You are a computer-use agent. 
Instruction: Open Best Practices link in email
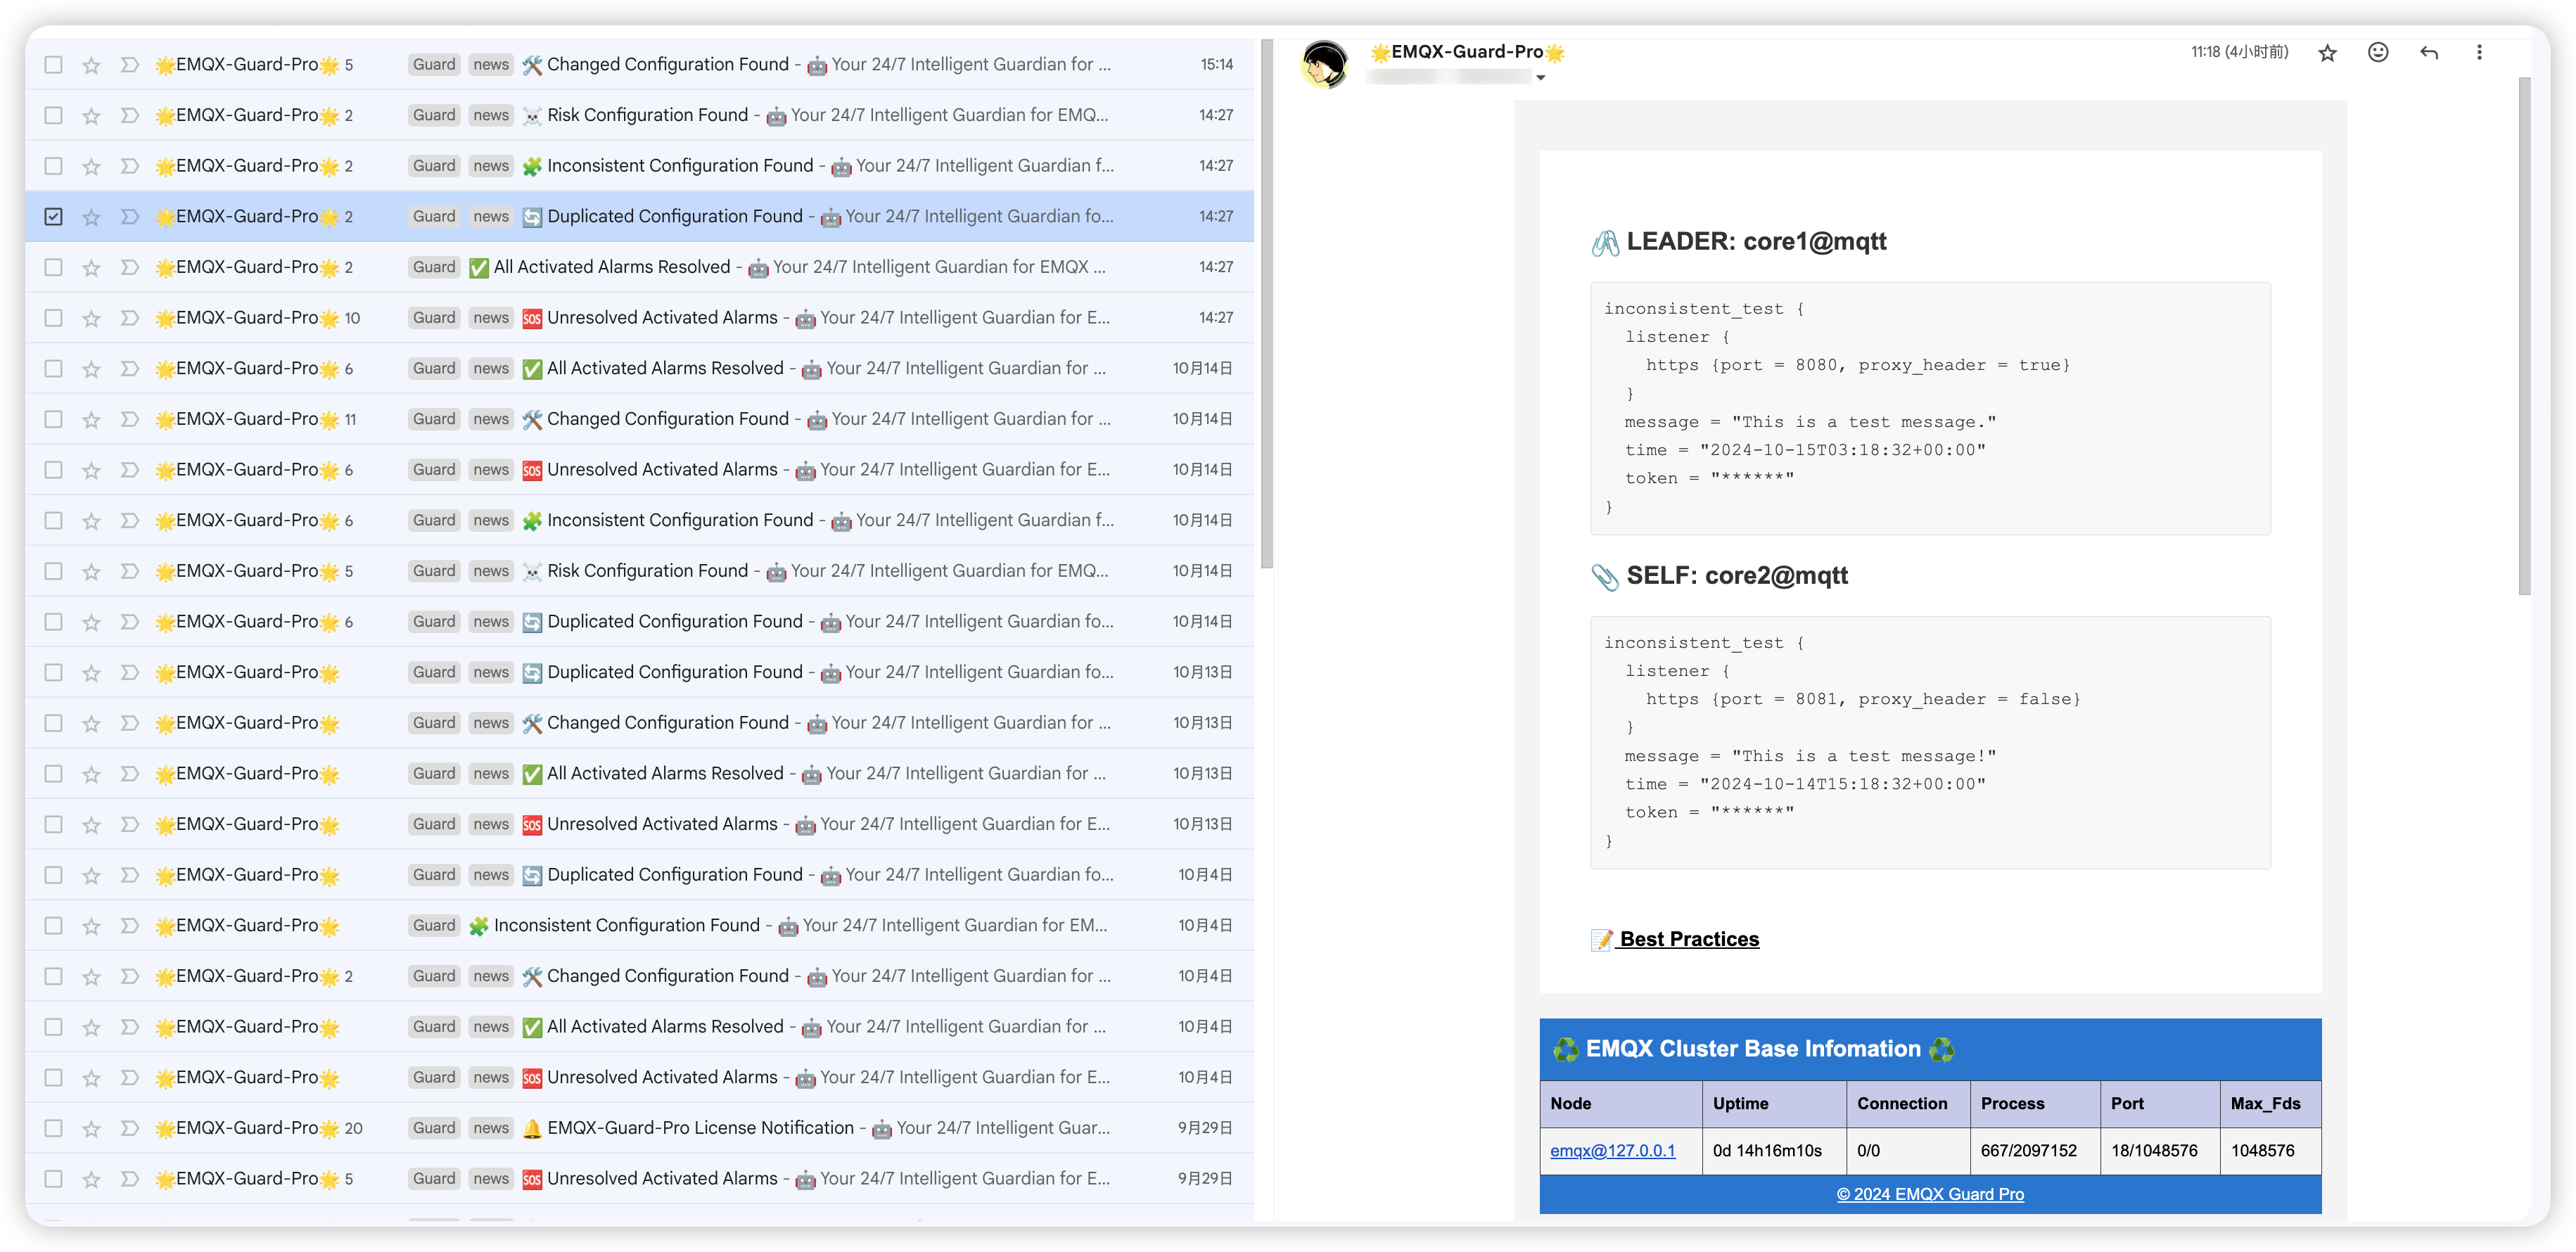click(1675, 939)
